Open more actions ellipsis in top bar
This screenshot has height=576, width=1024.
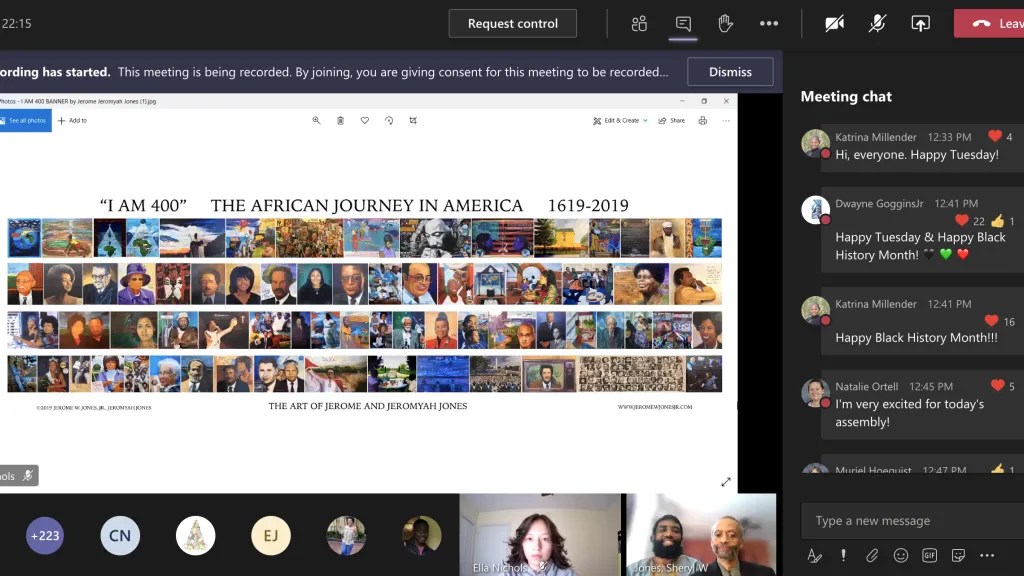point(769,24)
